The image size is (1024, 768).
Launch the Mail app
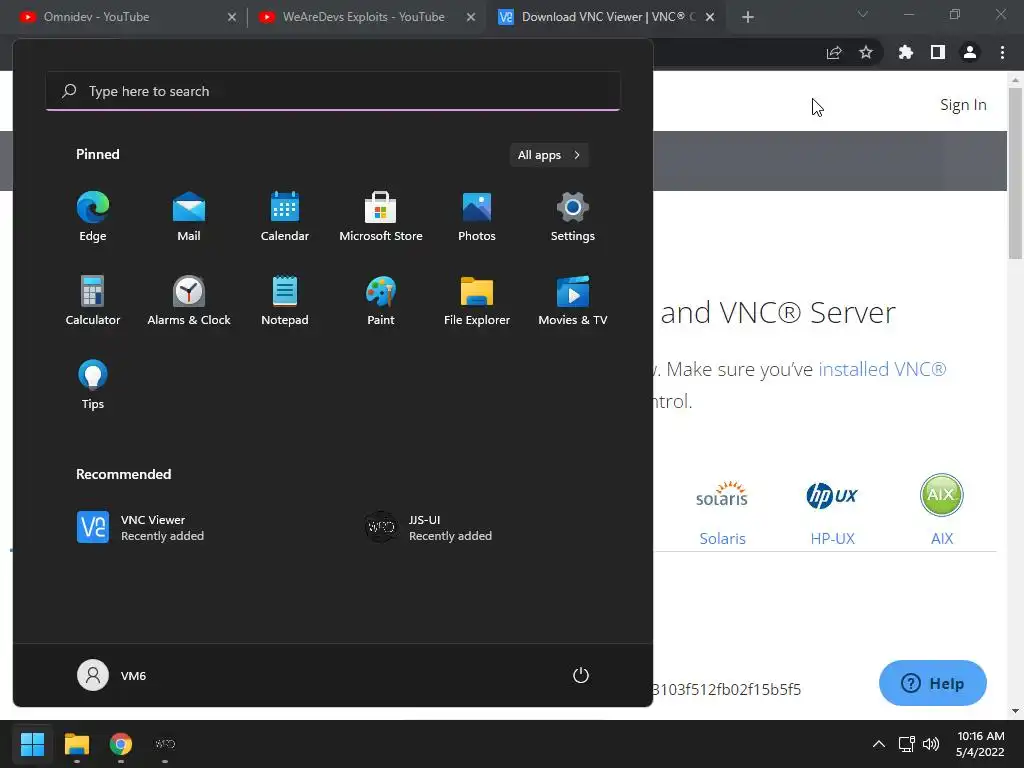click(x=189, y=217)
